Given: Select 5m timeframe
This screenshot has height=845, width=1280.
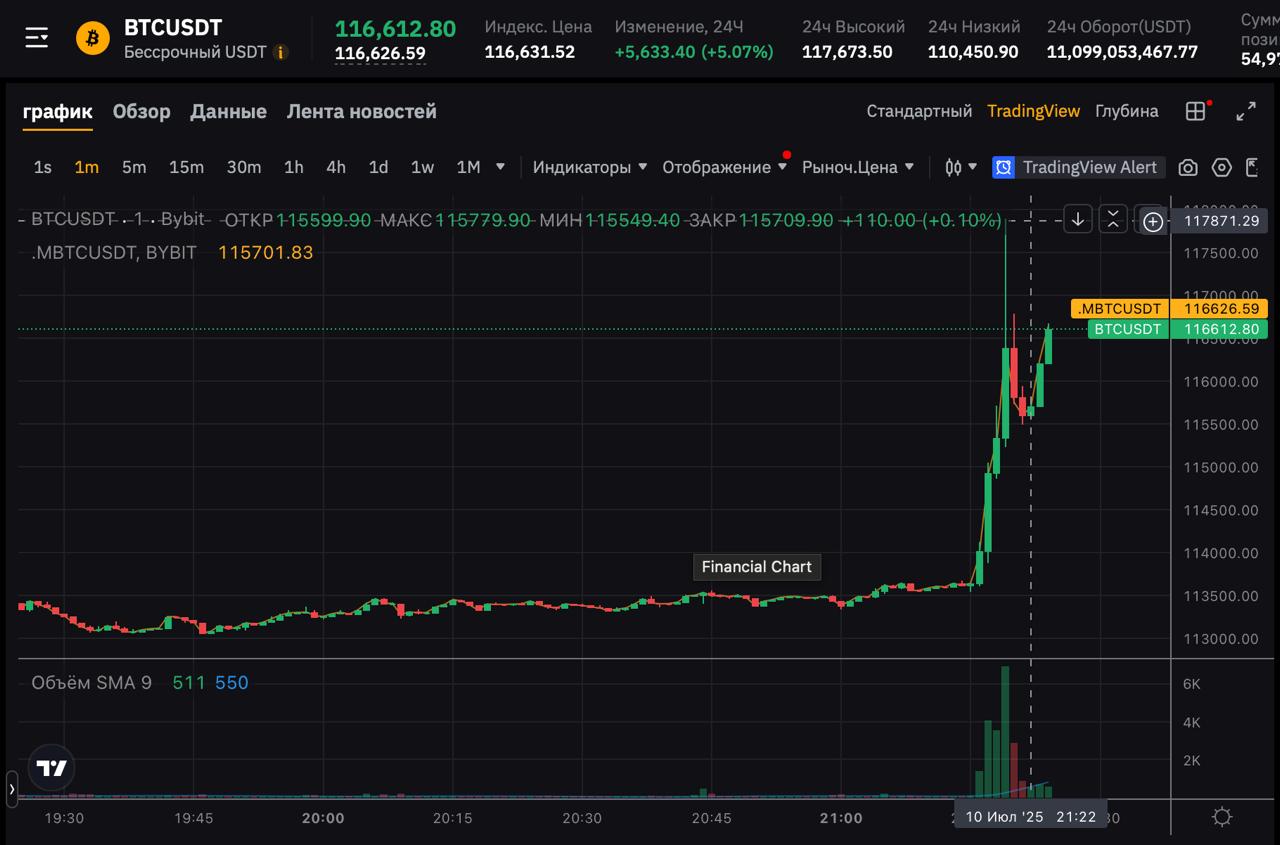Looking at the screenshot, I should (134, 167).
